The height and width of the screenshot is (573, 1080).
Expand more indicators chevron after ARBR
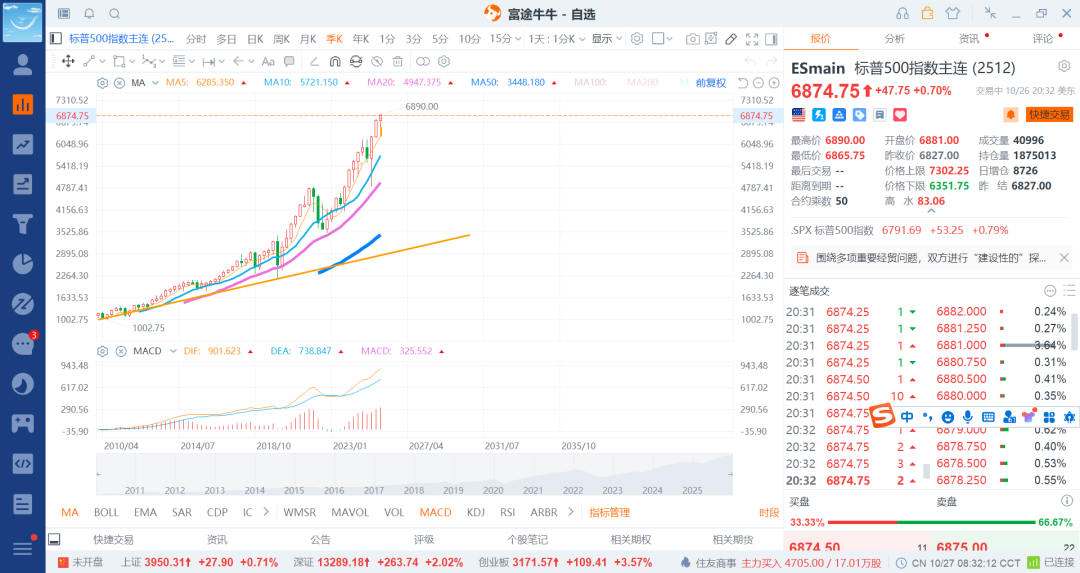[x=571, y=512]
